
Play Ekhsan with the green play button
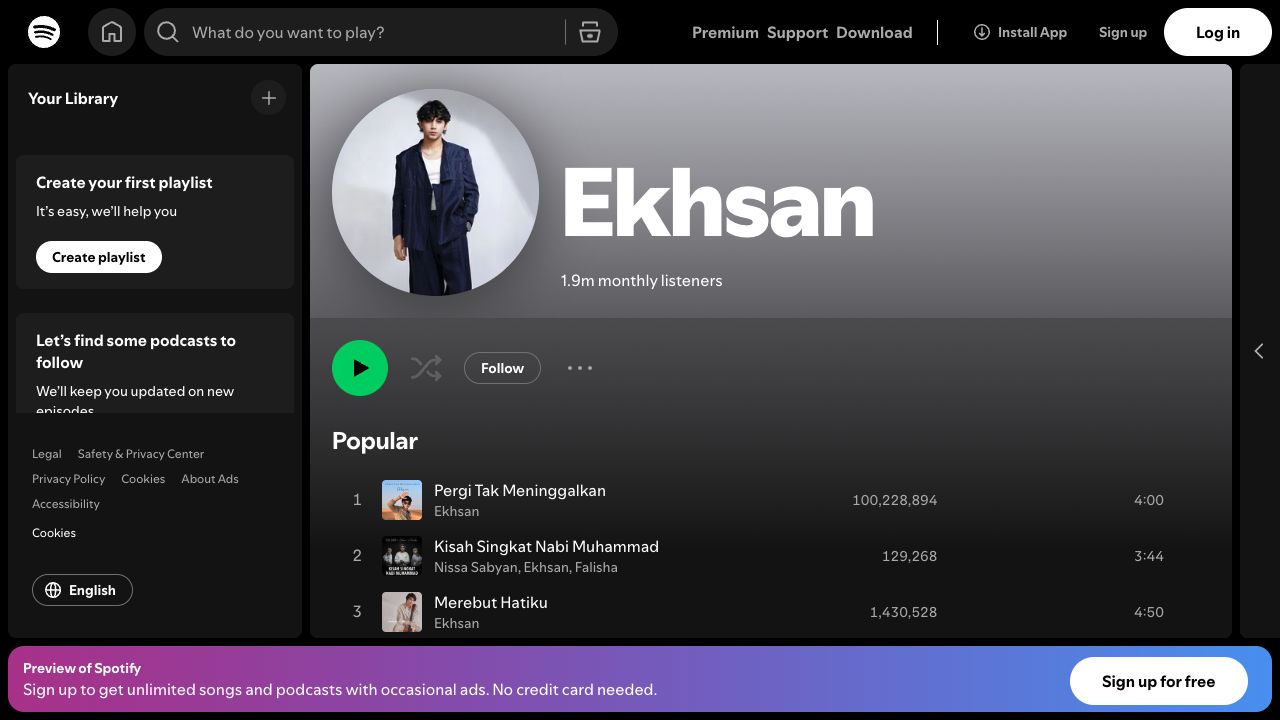click(x=360, y=368)
